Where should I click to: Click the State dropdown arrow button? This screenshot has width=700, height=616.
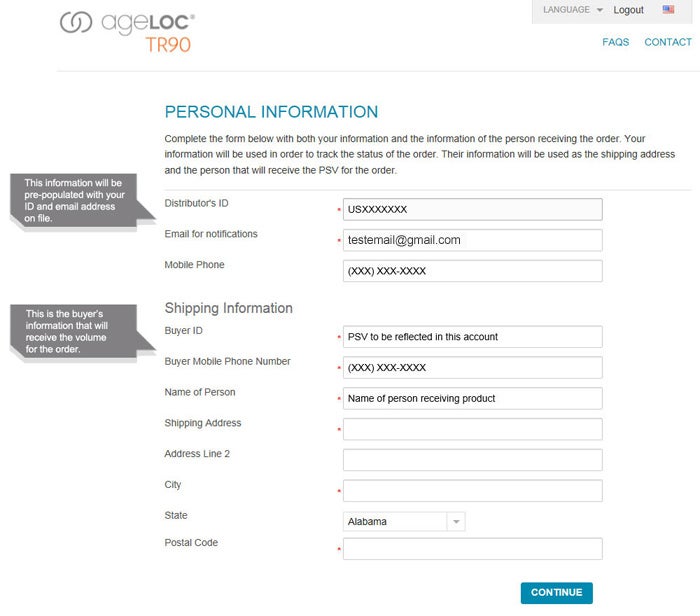tap(456, 521)
